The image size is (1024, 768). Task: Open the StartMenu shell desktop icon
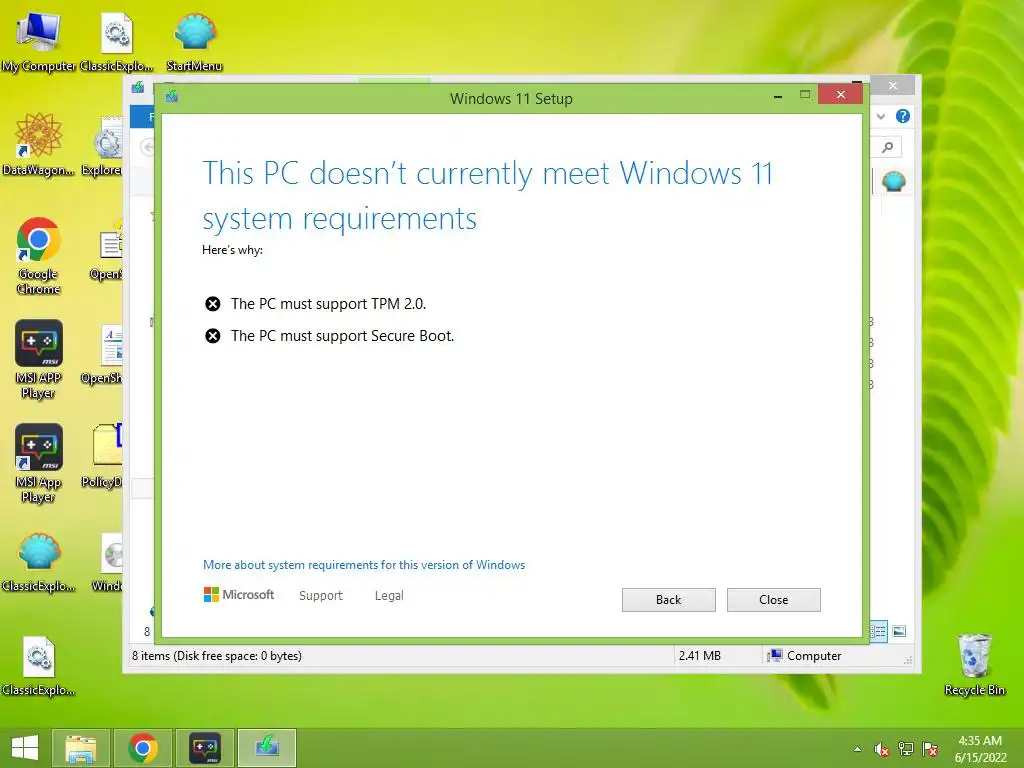pos(194,41)
